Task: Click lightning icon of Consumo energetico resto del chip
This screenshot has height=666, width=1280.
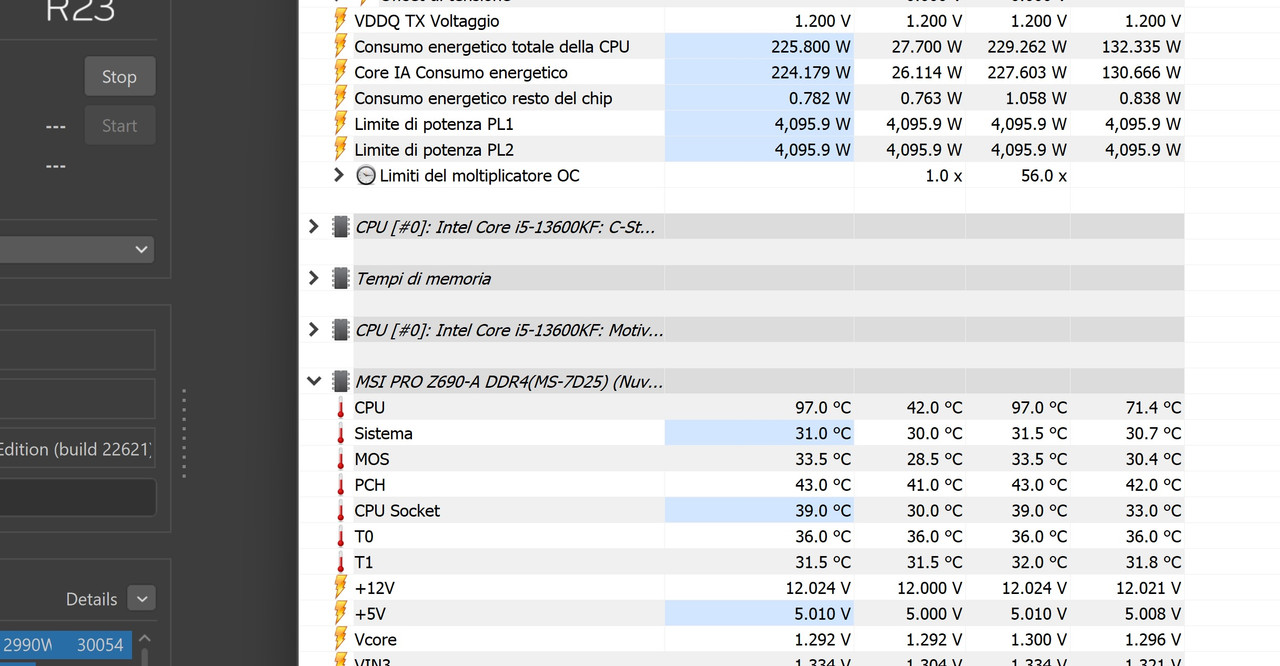Action: (x=340, y=98)
